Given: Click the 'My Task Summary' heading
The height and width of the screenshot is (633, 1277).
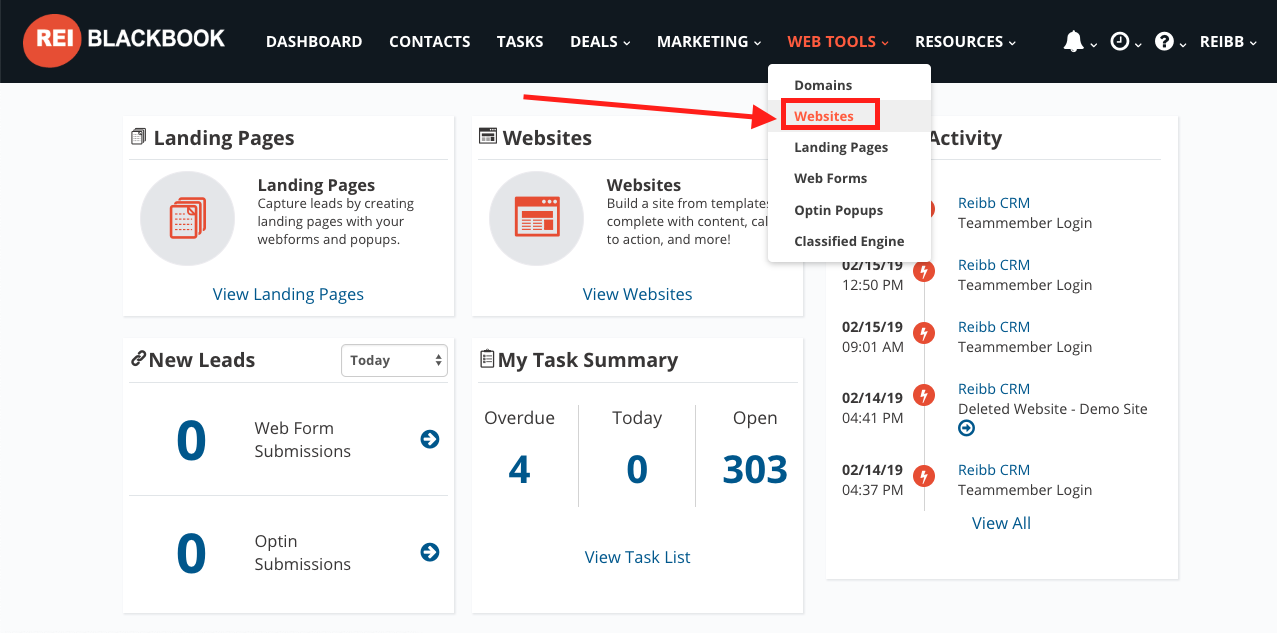Looking at the screenshot, I should [x=588, y=360].
